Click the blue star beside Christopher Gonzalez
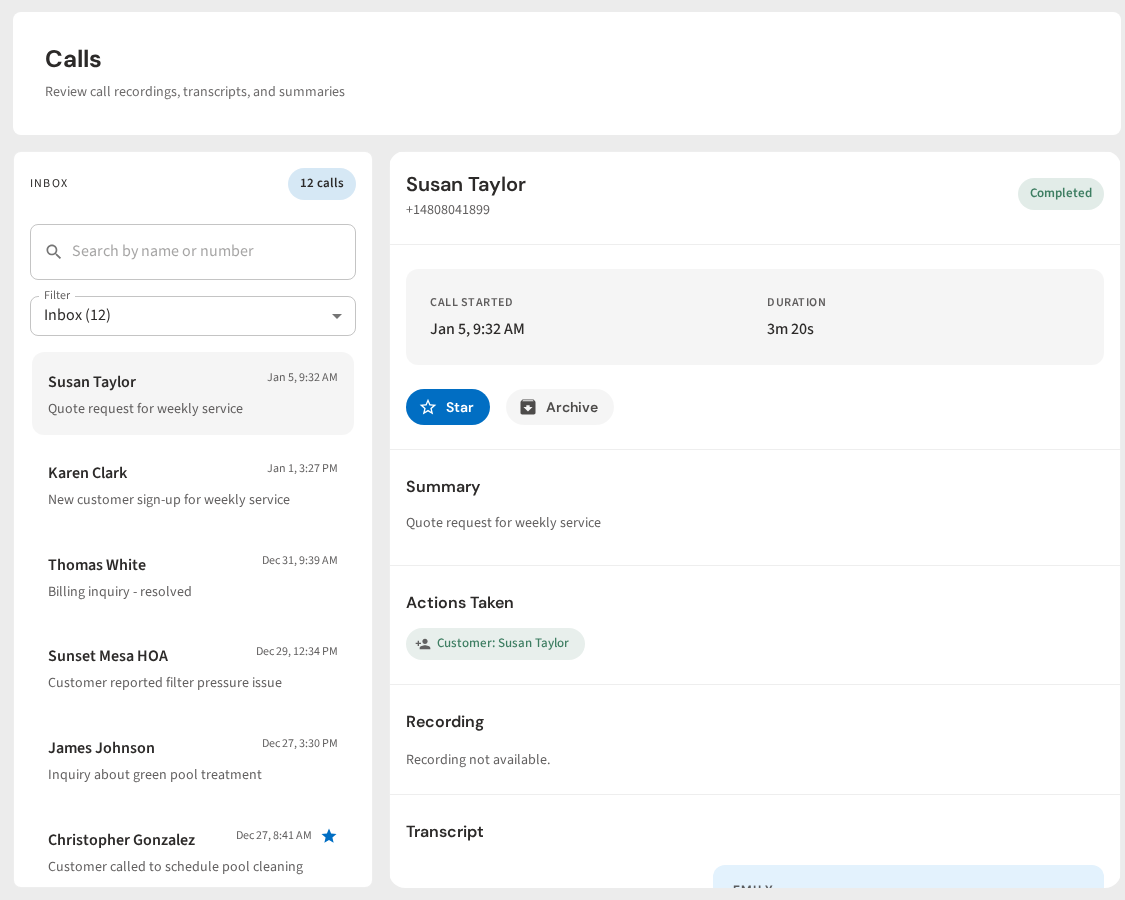1125x900 pixels. pyautogui.click(x=329, y=836)
